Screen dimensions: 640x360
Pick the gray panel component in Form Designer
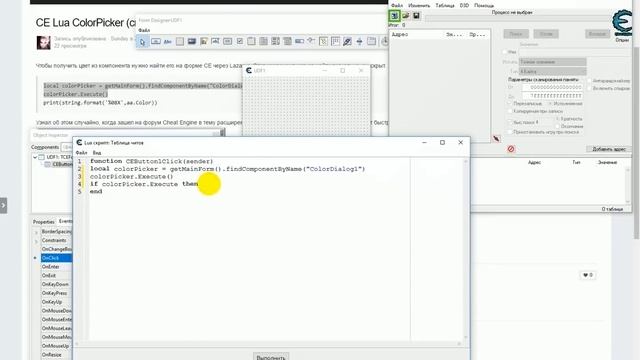pyautogui.click(x=180, y=41)
